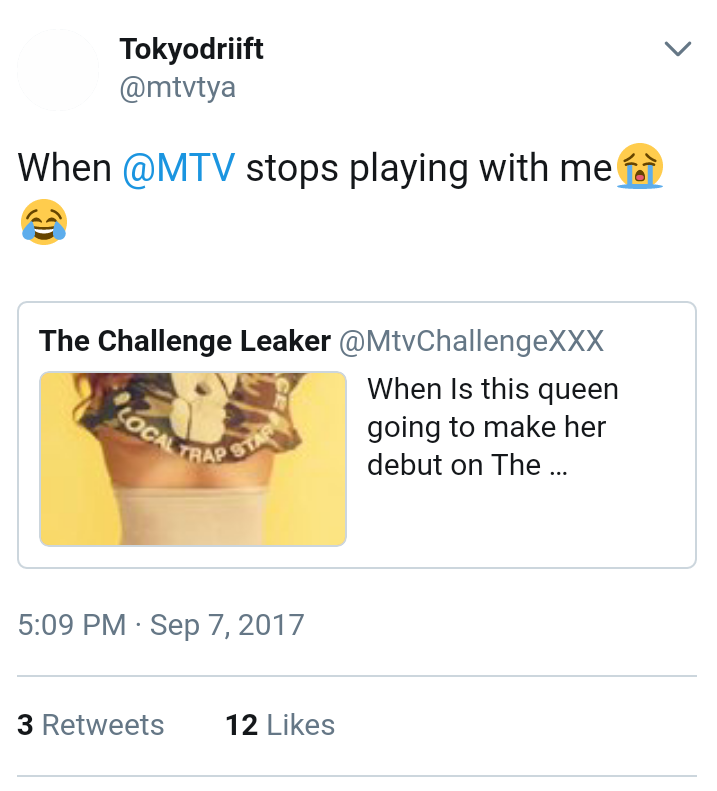Click the loudly crying face emoji
The height and width of the screenshot is (791, 717).
[640, 166]
